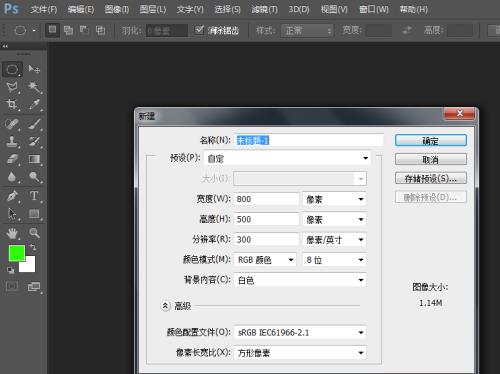Select the Rectangle shape tool

click(34, 214)
